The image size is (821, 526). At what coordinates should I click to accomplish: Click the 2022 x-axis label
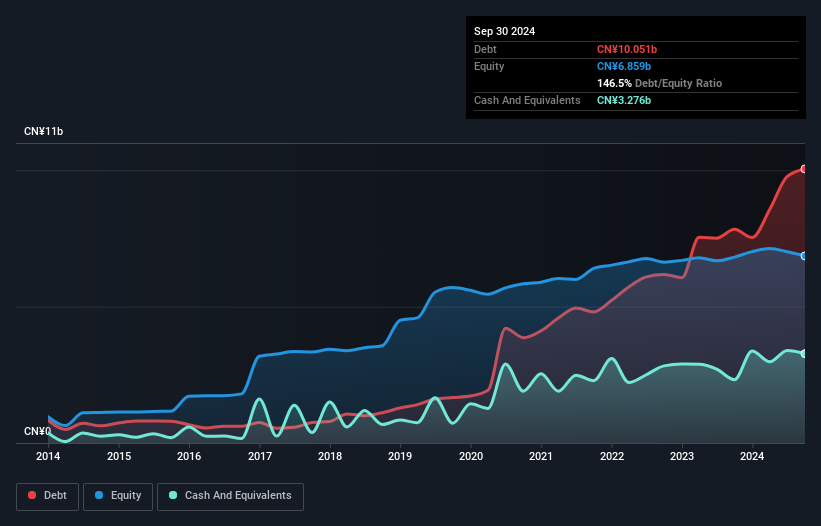pos(612,456)
